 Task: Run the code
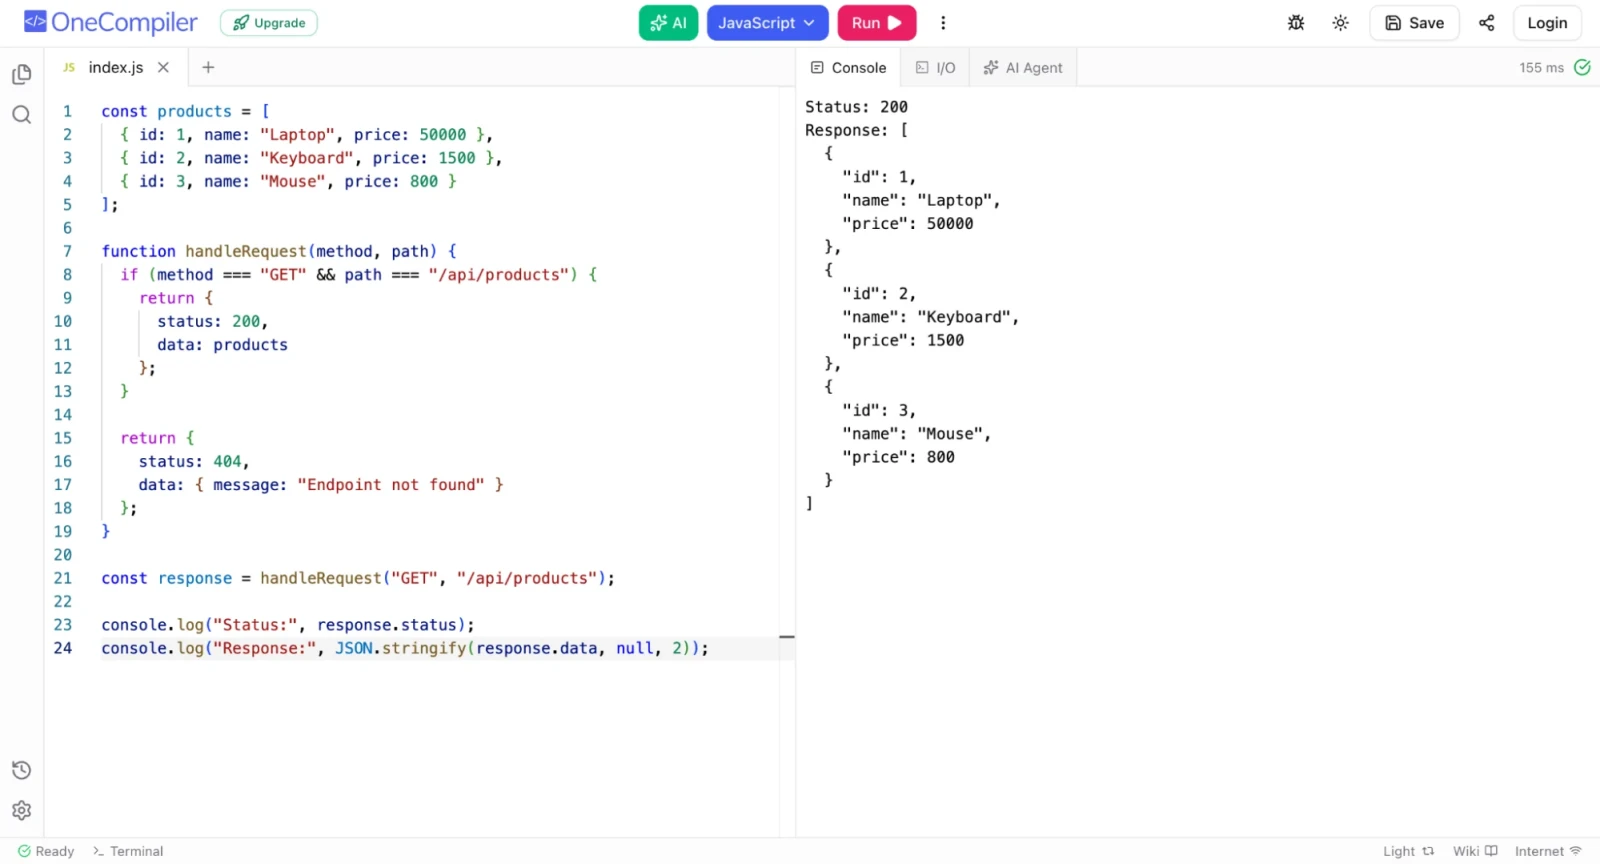pyautogui.click(x=877, y=23)
